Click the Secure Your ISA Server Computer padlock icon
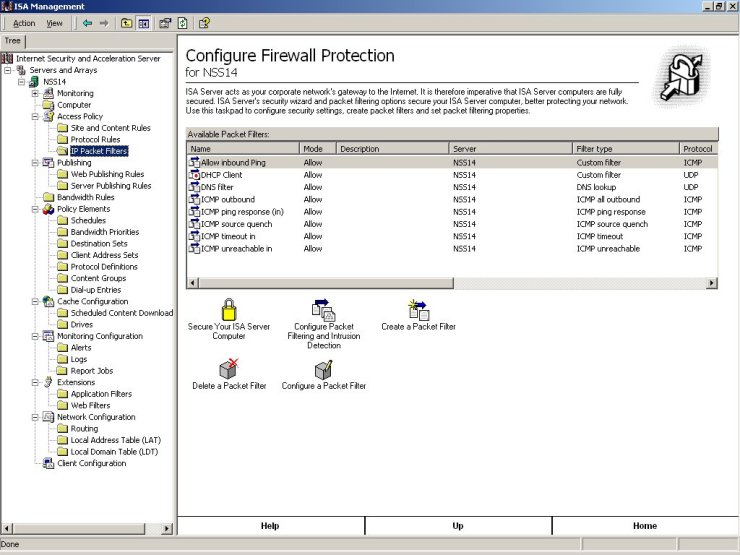The width and height of the screenshot is (740, 555). 229,310
